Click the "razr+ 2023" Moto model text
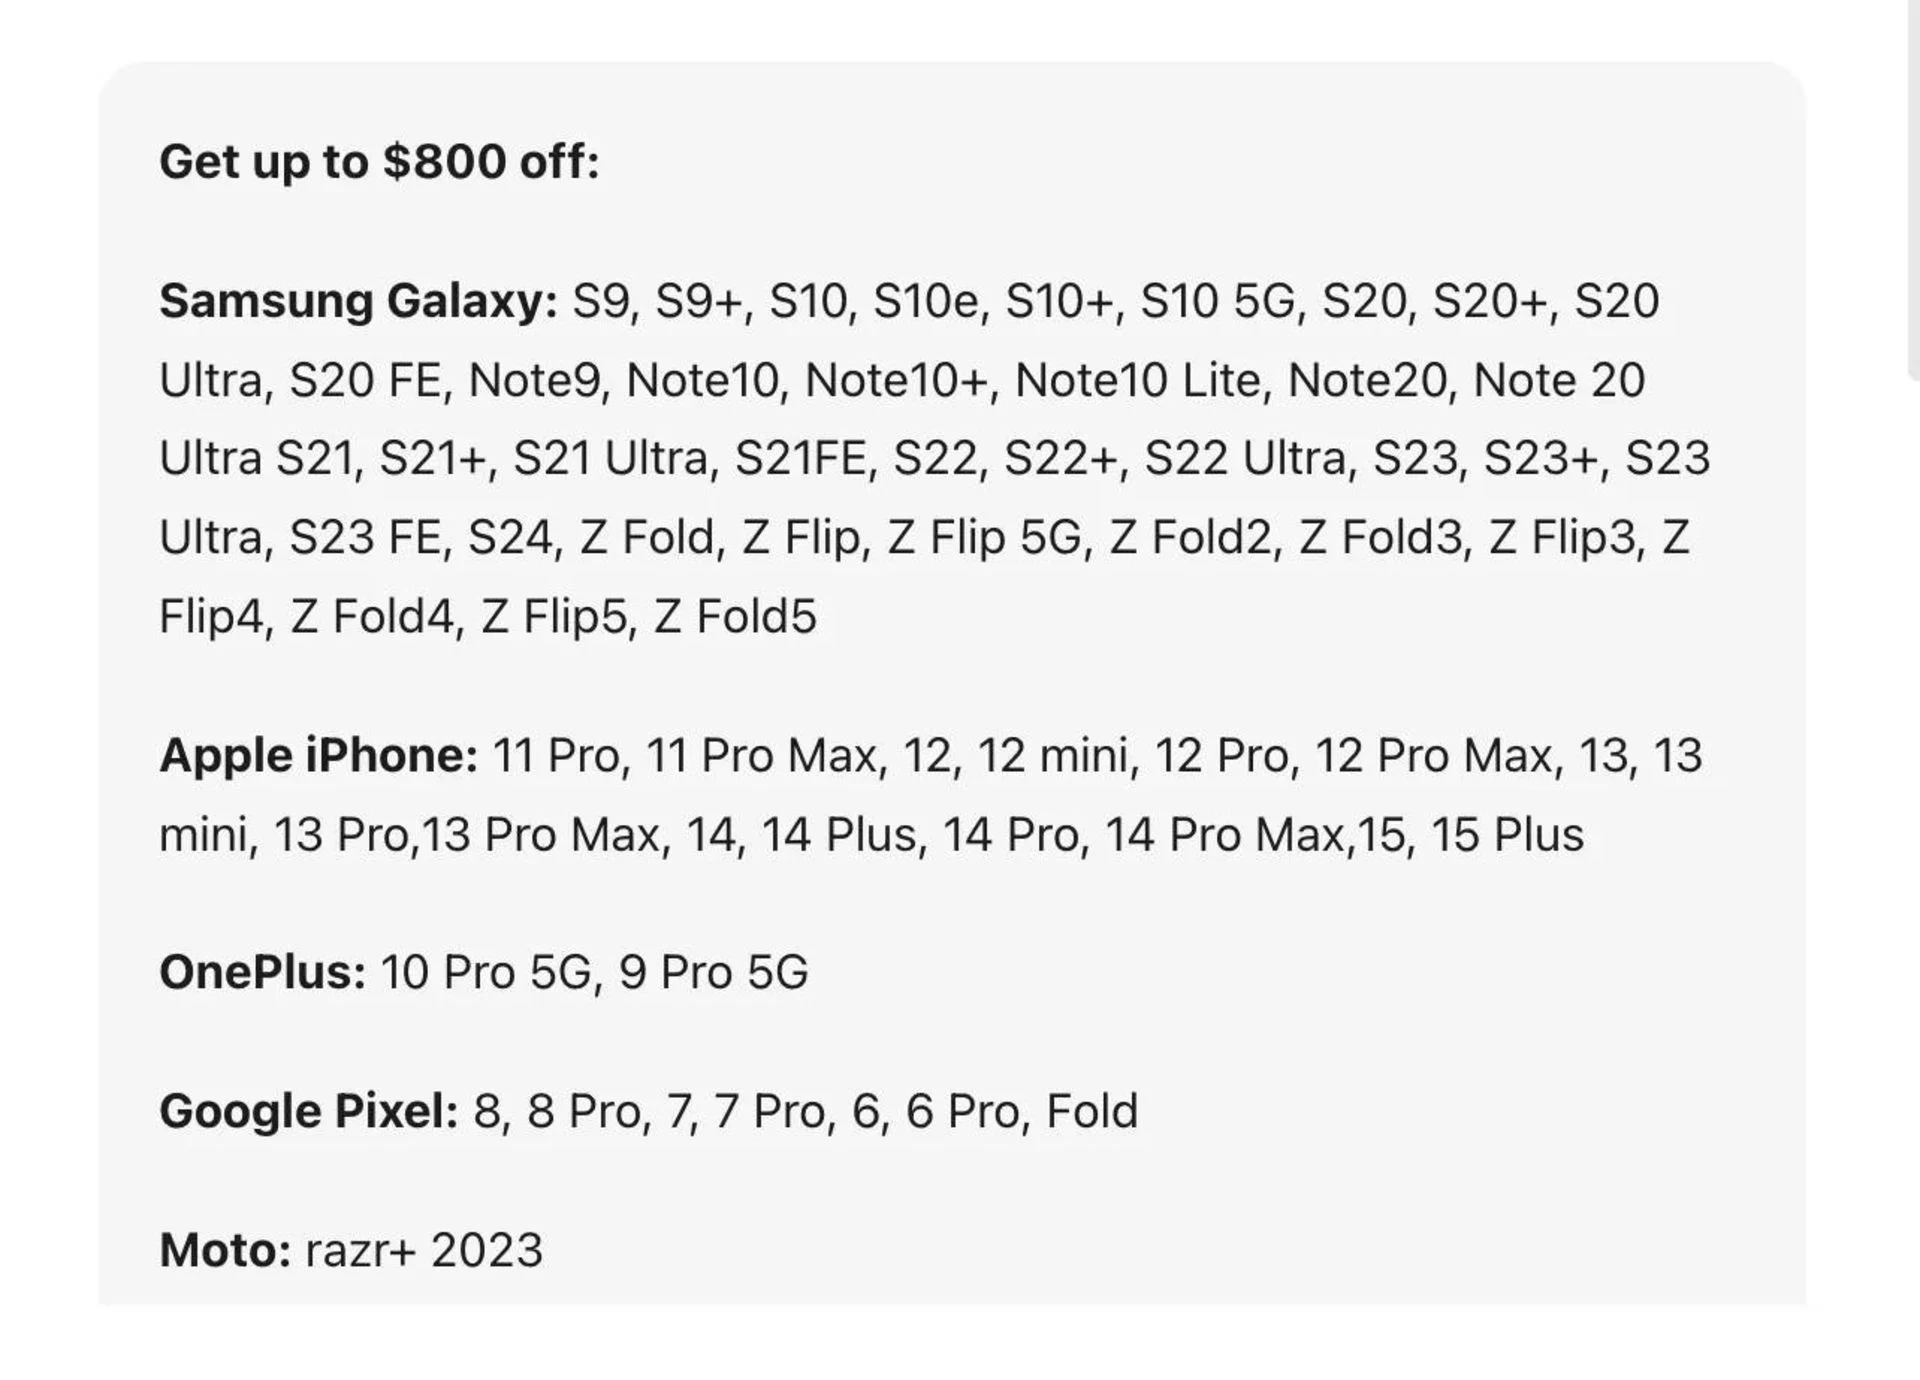 [x=424, y=1250]
